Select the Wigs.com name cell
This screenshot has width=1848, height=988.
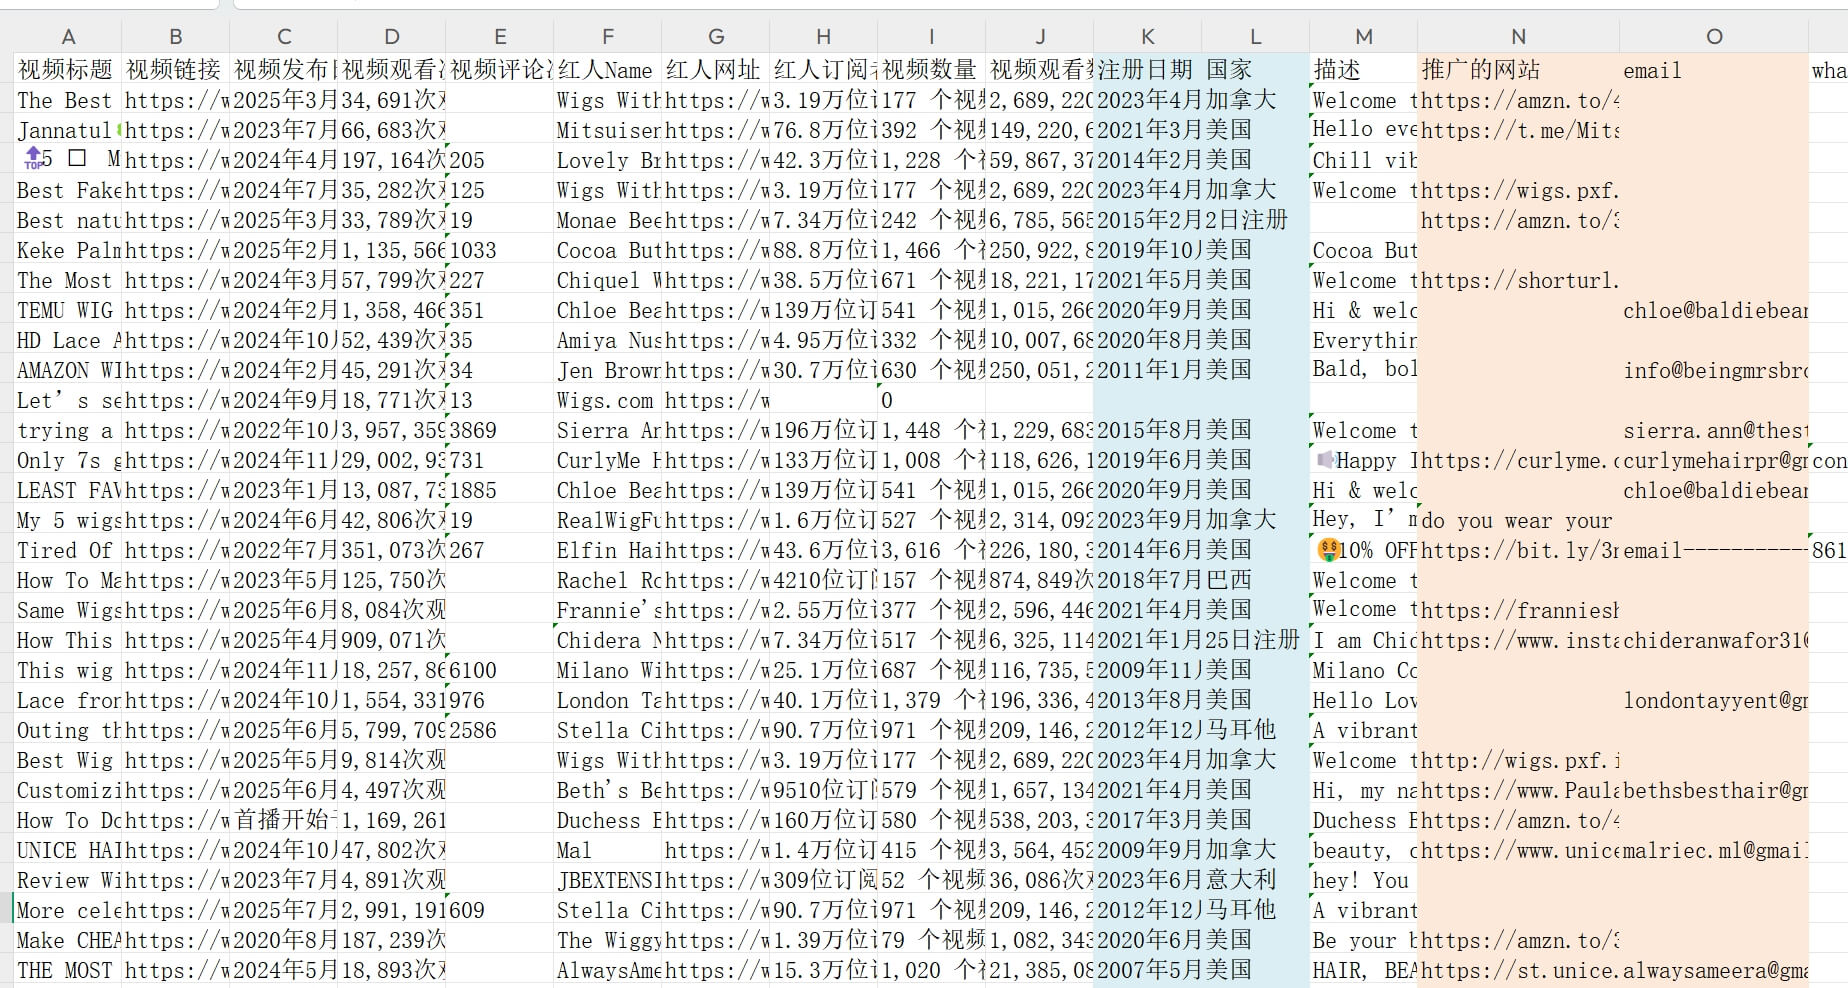coord(608,400)
